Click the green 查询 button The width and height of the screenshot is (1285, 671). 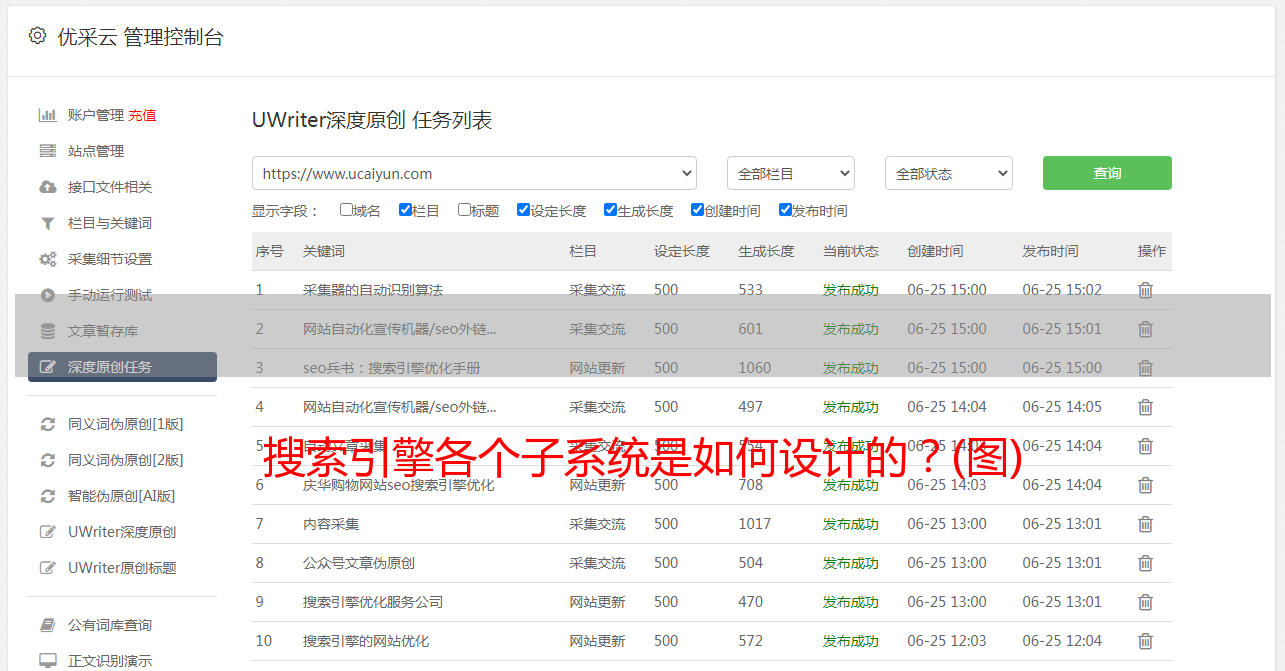click(1107, 173)
